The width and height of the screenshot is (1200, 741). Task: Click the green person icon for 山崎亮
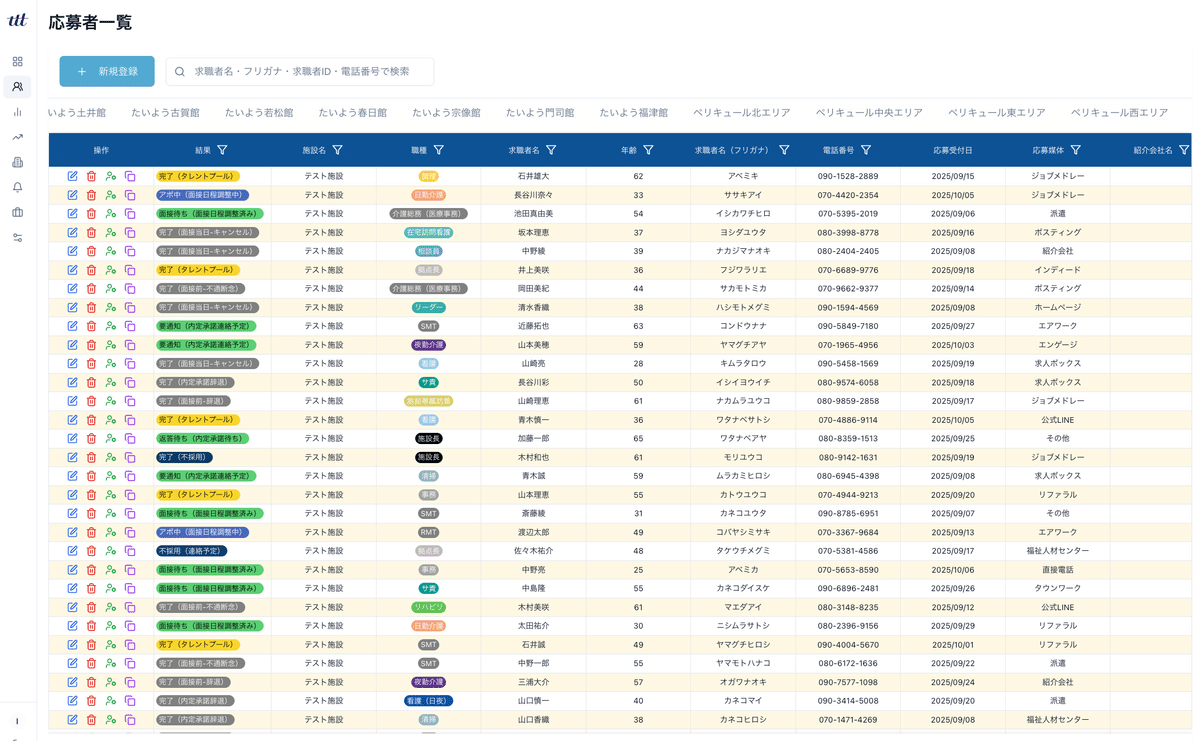coord(110,364)
